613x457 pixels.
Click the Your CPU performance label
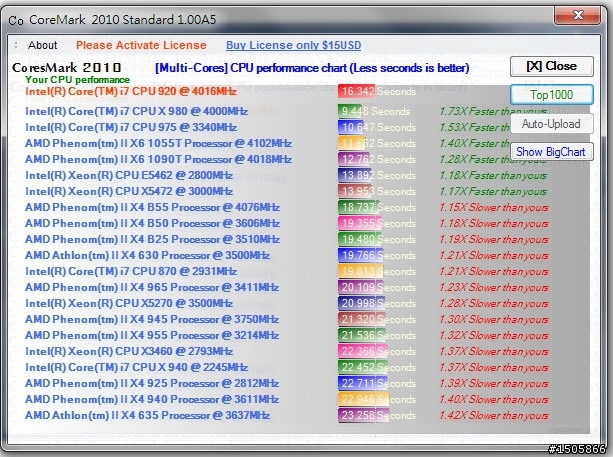click(x=77, y=80)
